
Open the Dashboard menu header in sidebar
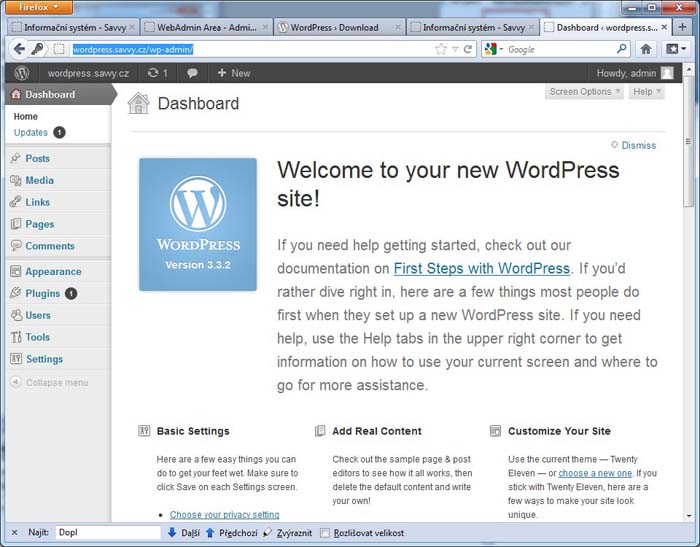click(58, 94)
